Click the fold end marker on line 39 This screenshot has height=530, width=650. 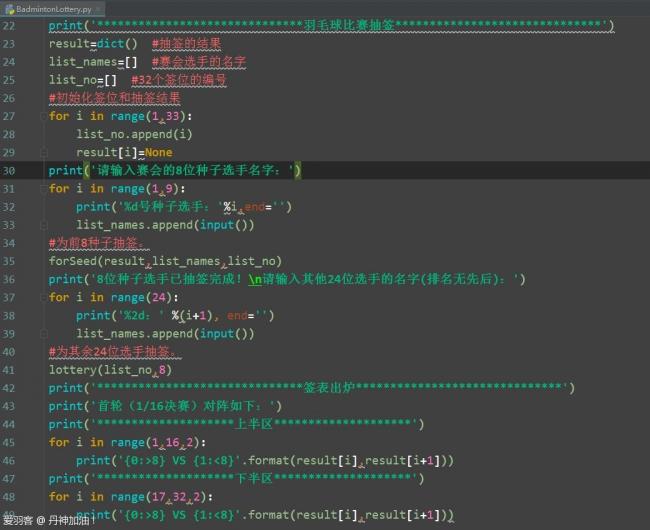point(42,333)
